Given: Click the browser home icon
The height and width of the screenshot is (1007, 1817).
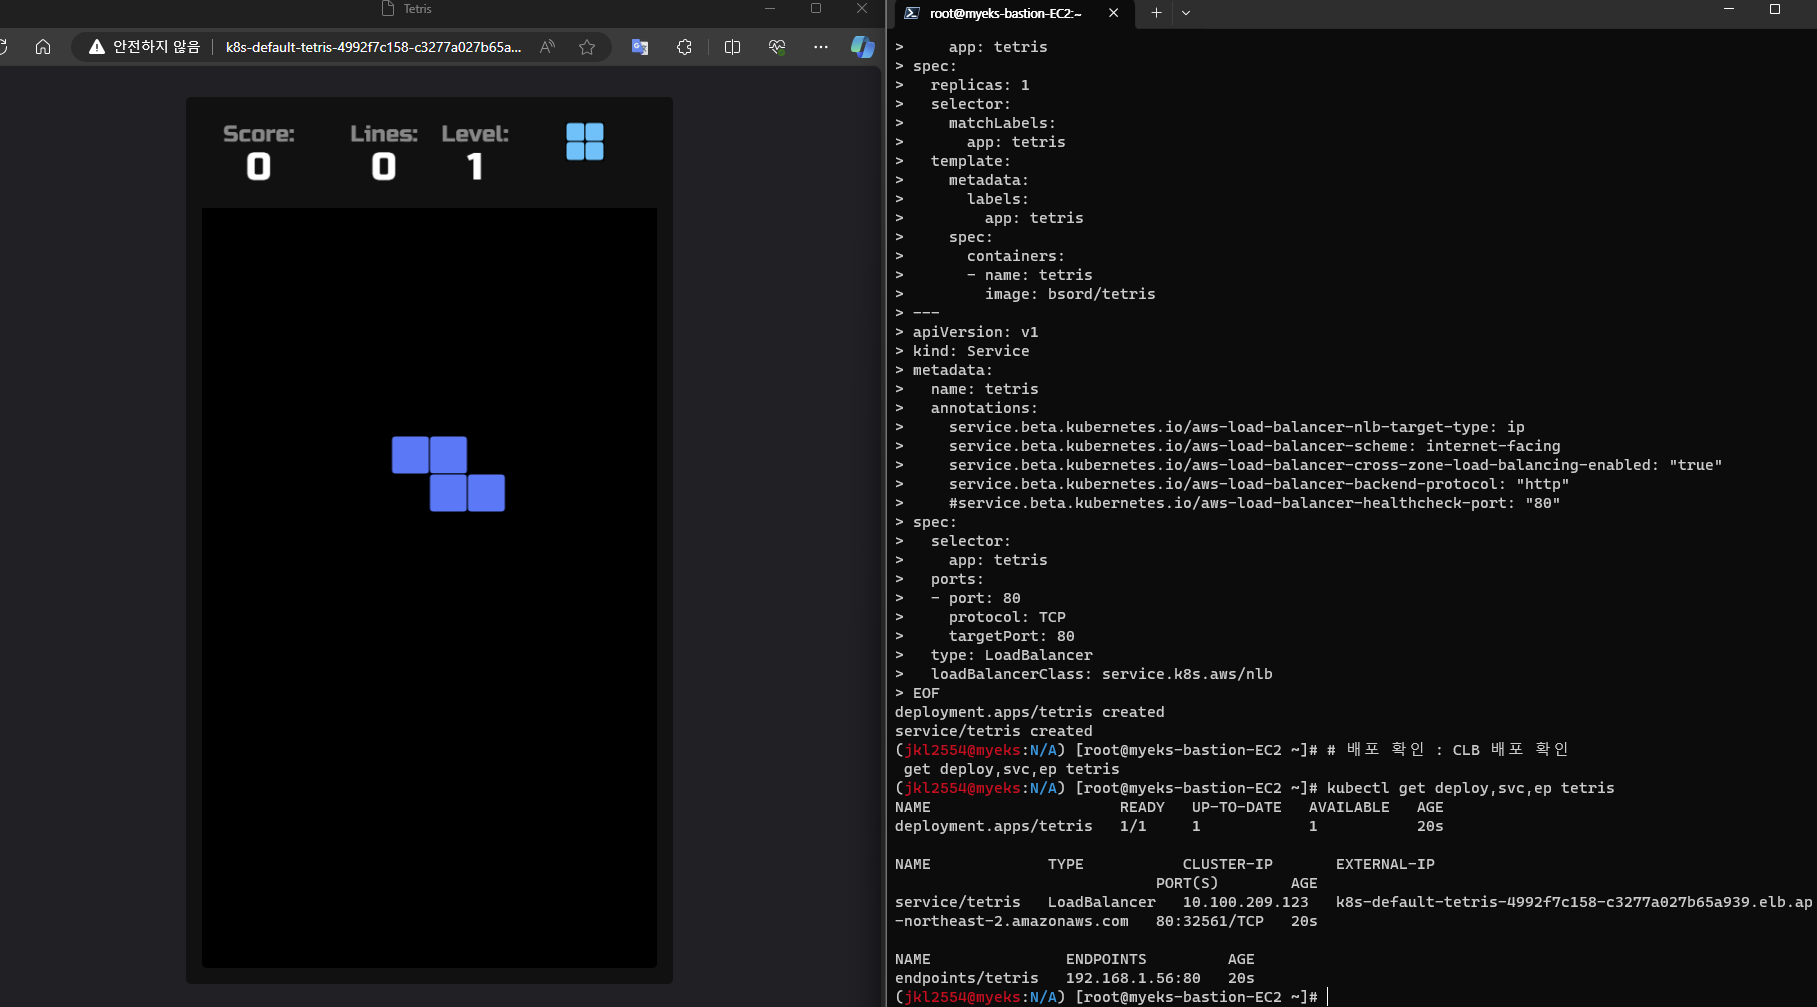Looking at the screenshot, I should click(43, 47).
